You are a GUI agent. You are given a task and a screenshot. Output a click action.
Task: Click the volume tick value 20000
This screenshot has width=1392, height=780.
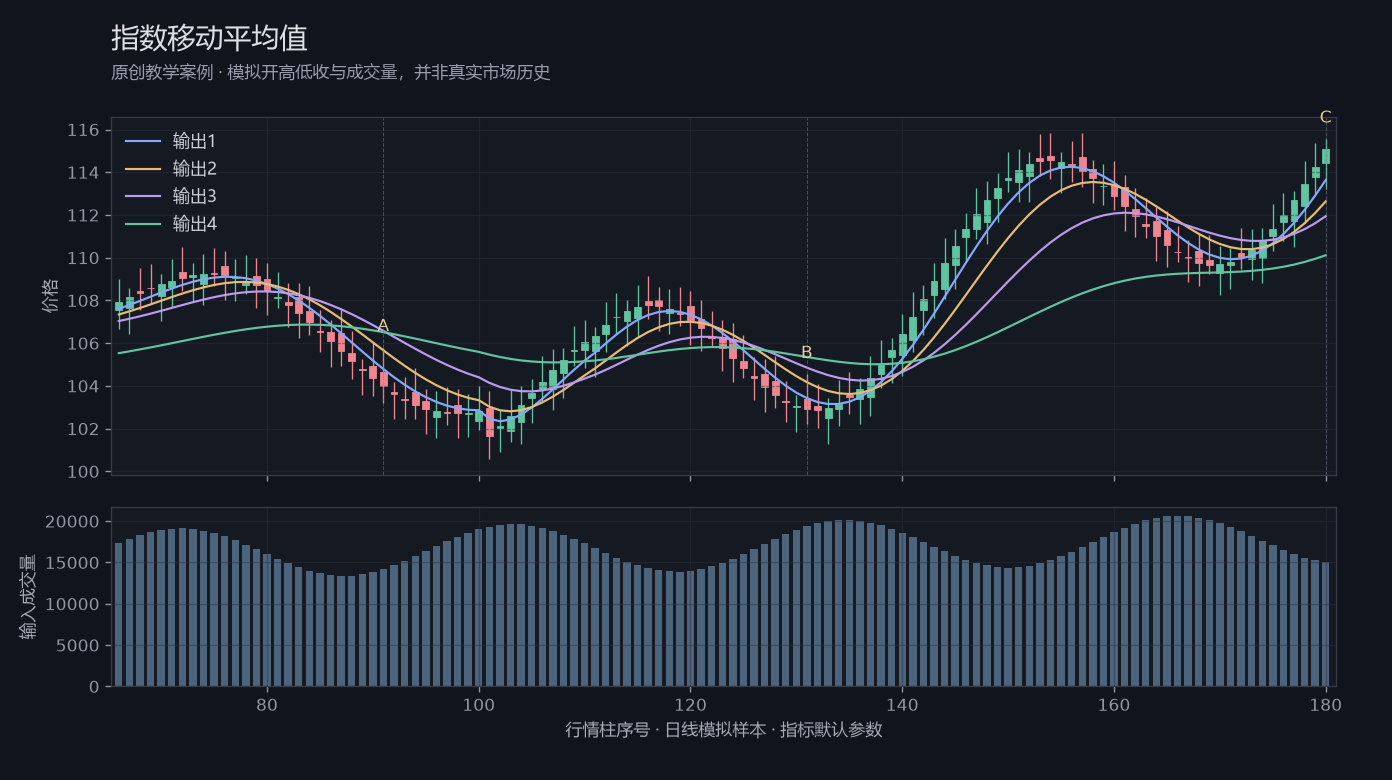(x=73, y=522)
